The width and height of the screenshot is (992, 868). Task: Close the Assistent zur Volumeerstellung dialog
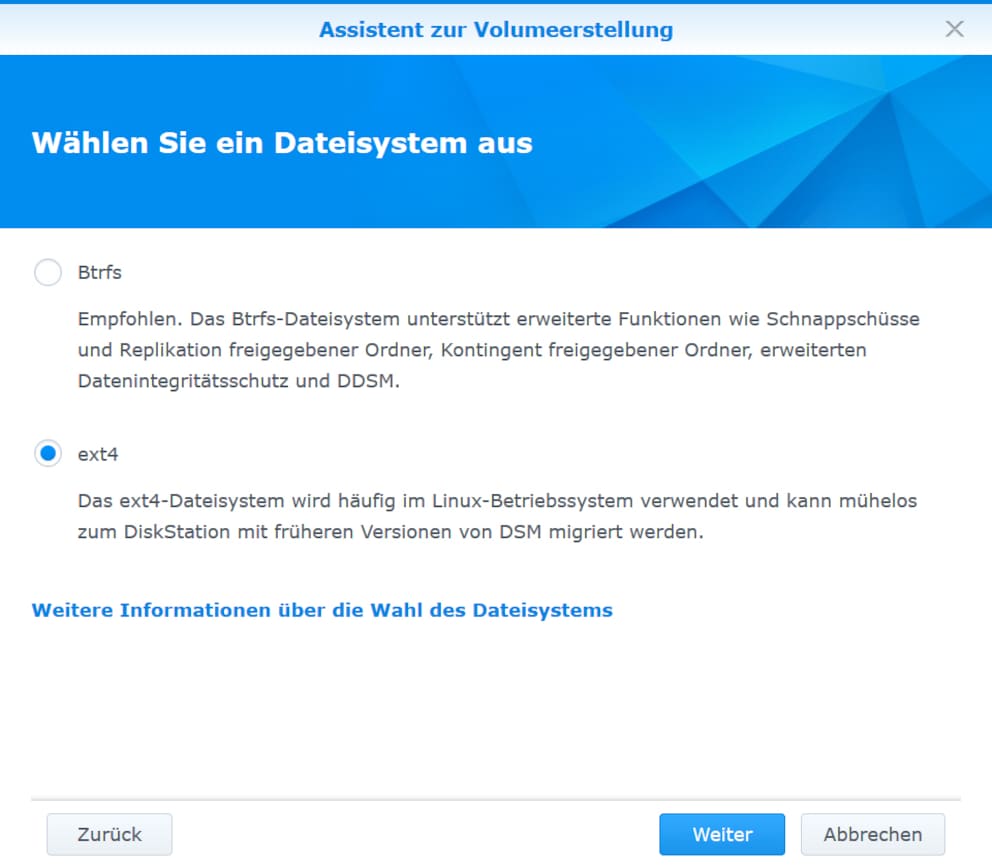point(955,29)
